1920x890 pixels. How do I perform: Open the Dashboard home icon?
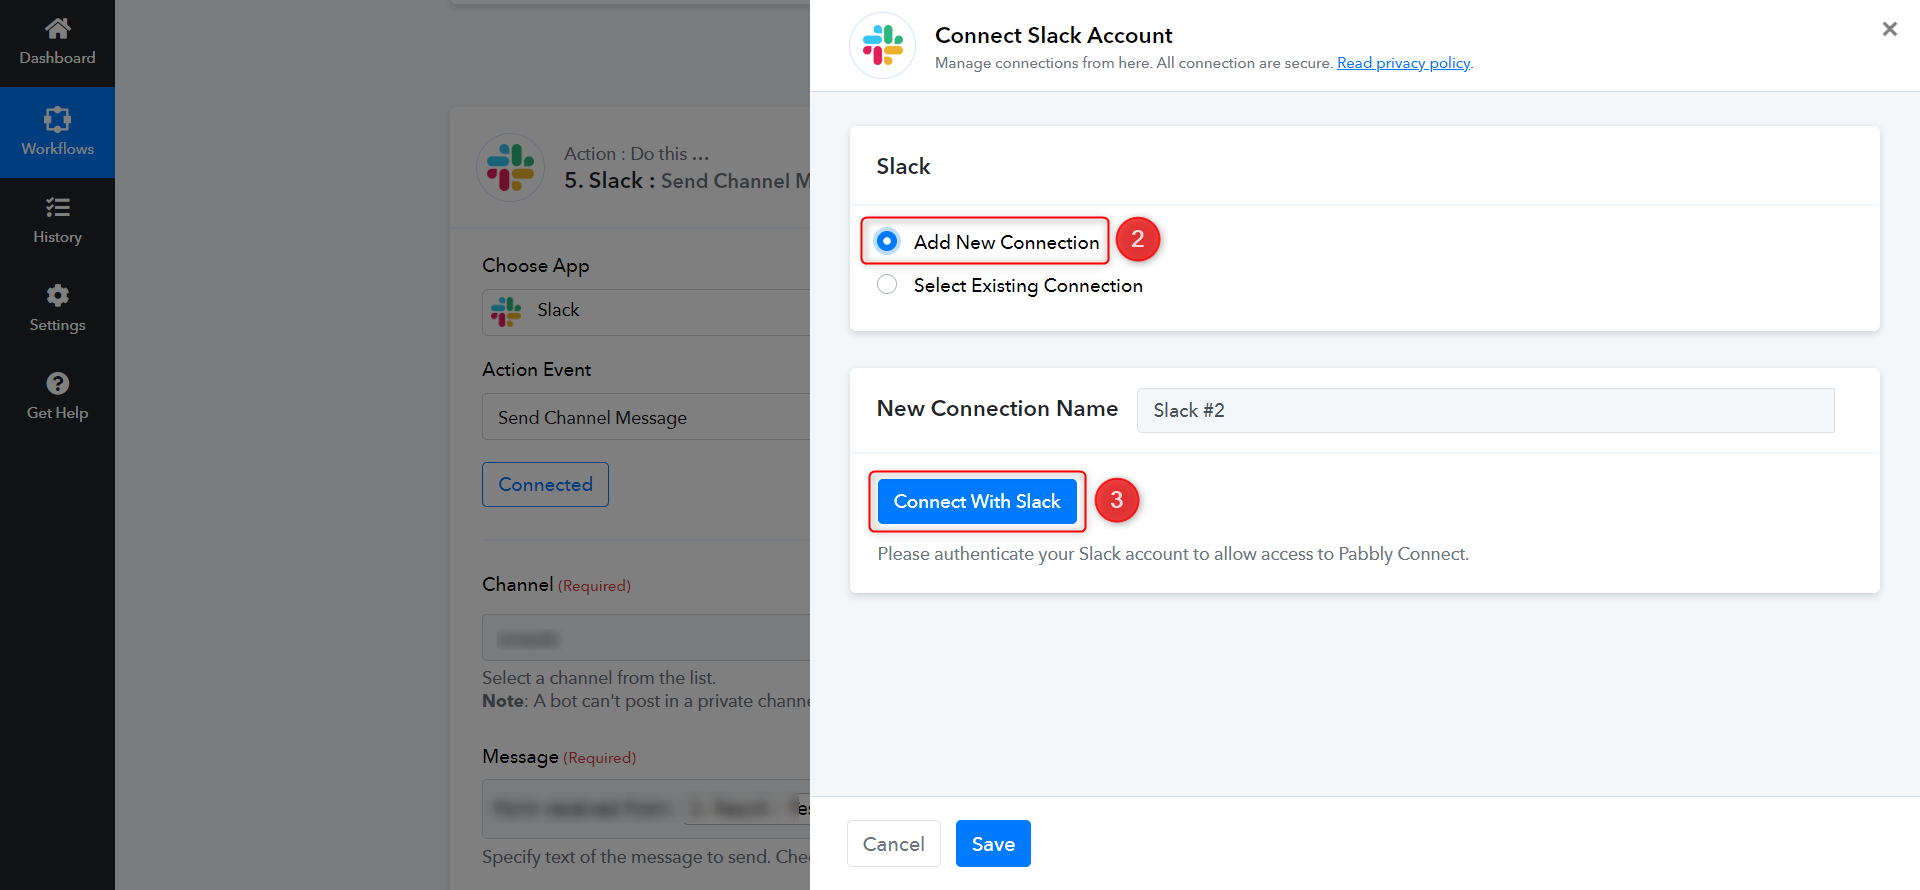pos(58,28)
